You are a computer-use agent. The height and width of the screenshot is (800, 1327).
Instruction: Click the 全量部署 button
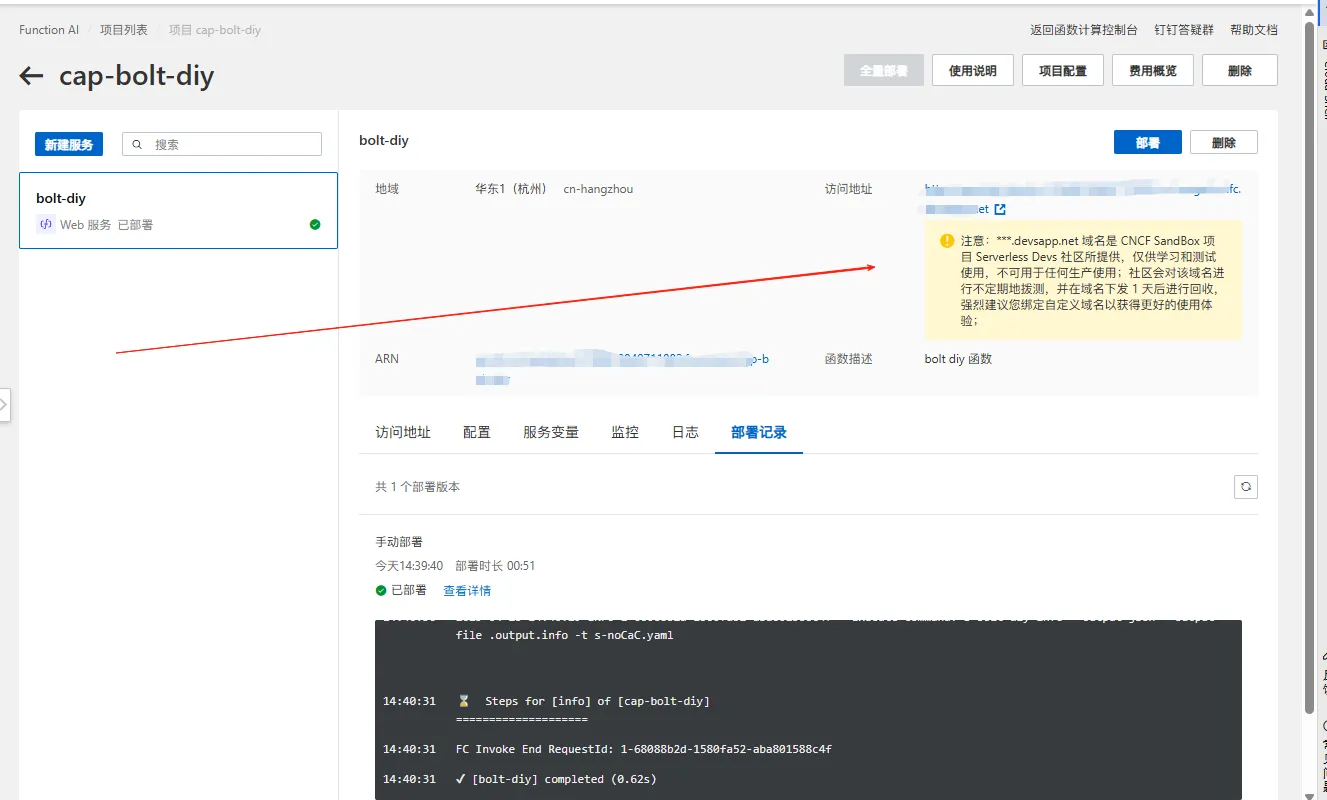(x=884, y=71)
